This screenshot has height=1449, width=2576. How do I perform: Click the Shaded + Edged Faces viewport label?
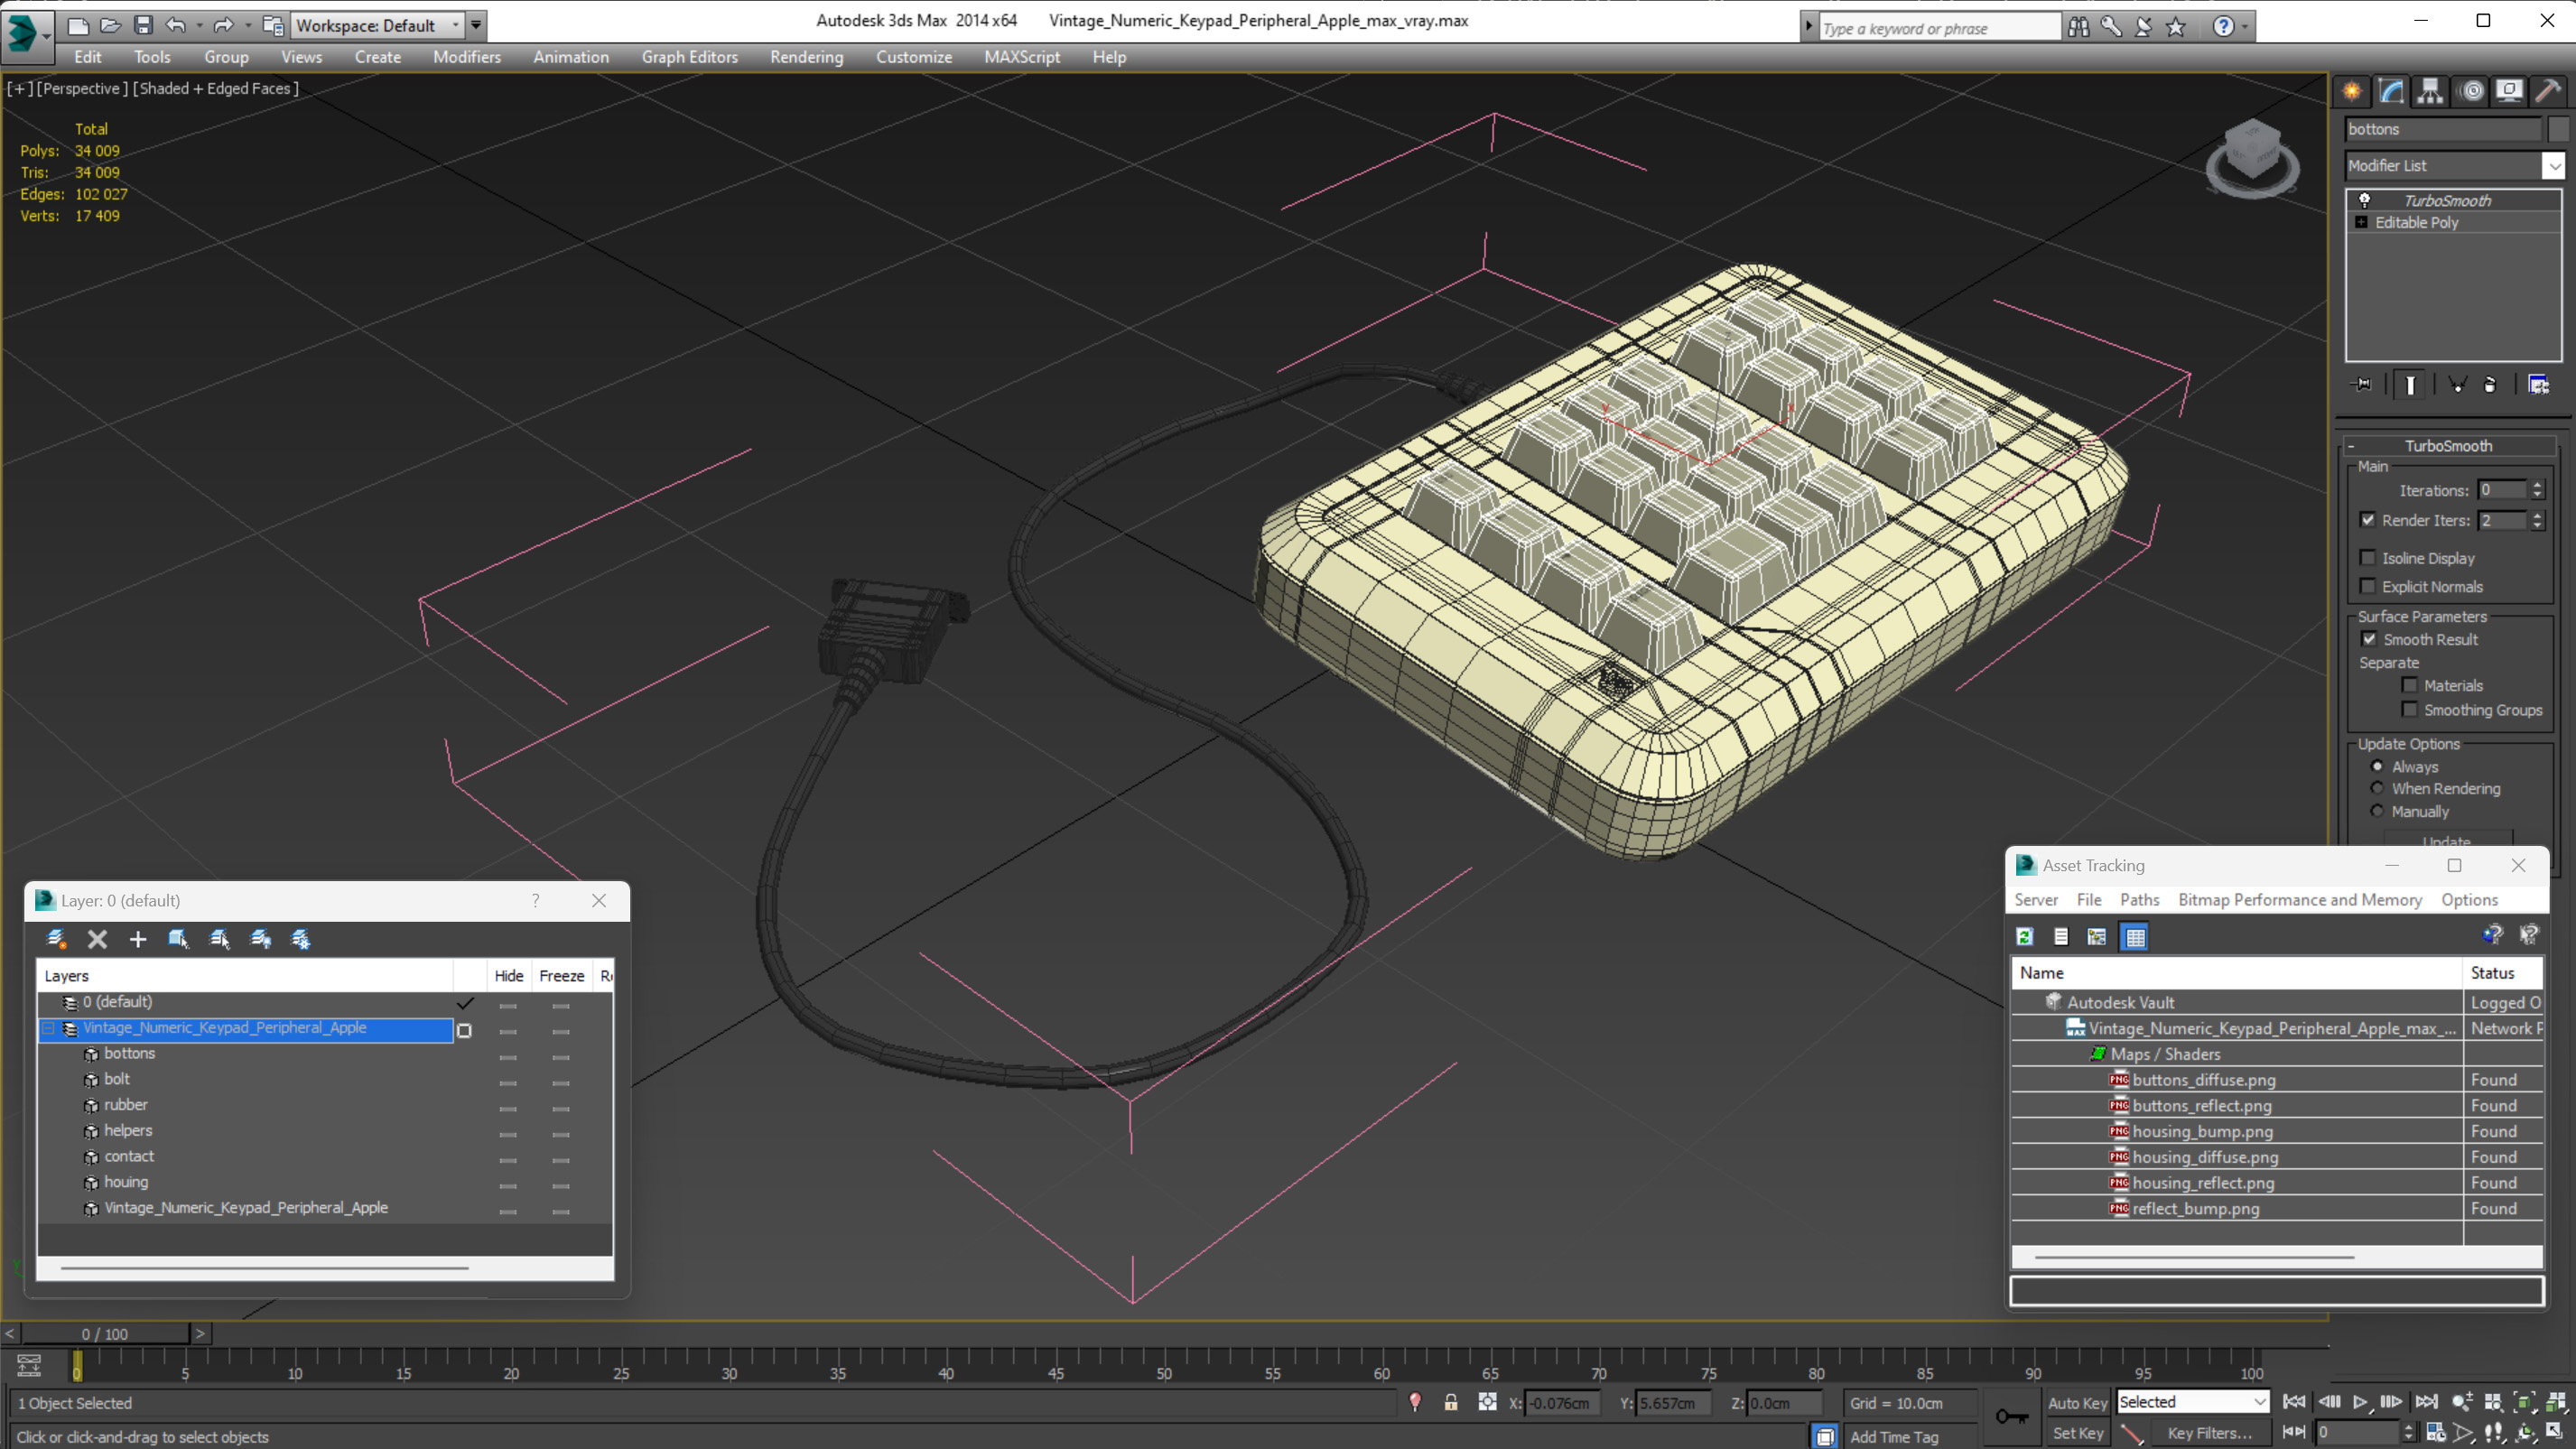click(216, 88)
